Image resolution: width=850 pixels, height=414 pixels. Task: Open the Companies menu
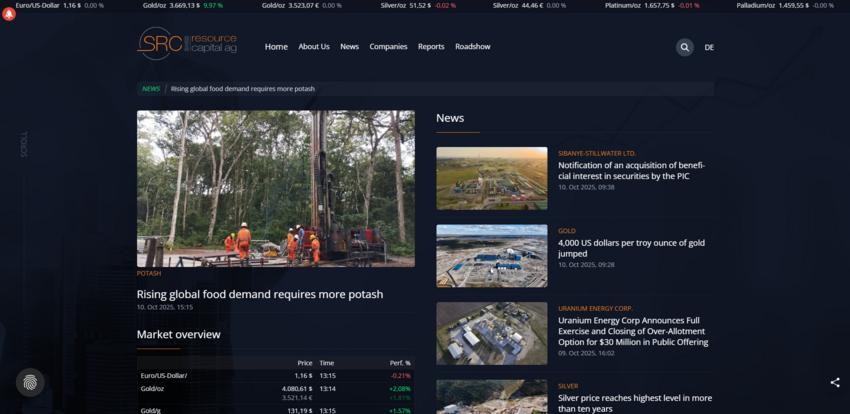point(388,47)
